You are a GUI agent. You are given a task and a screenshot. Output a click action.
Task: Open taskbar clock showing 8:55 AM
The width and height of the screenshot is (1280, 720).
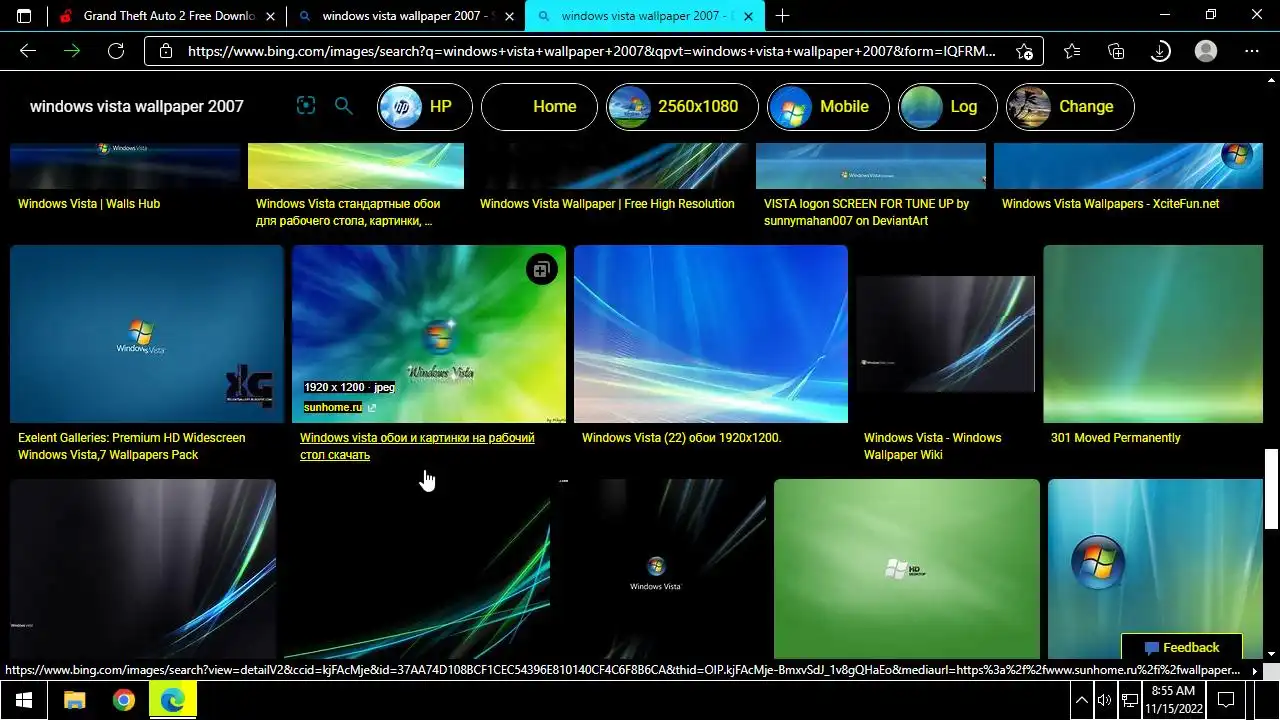tap(1173, 700)
